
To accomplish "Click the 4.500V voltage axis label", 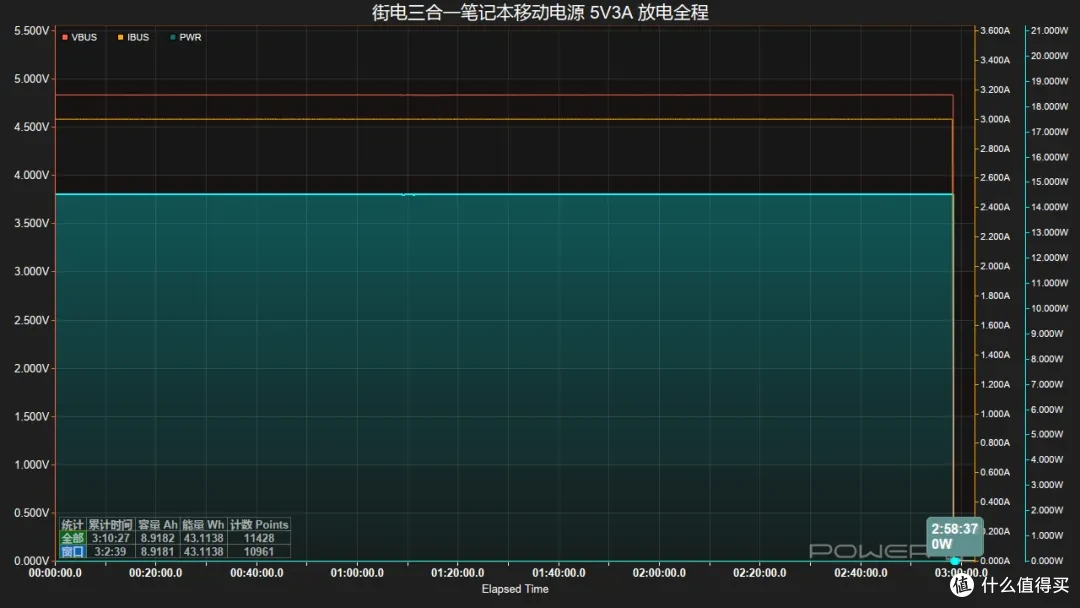I will [x=32, y=127].
